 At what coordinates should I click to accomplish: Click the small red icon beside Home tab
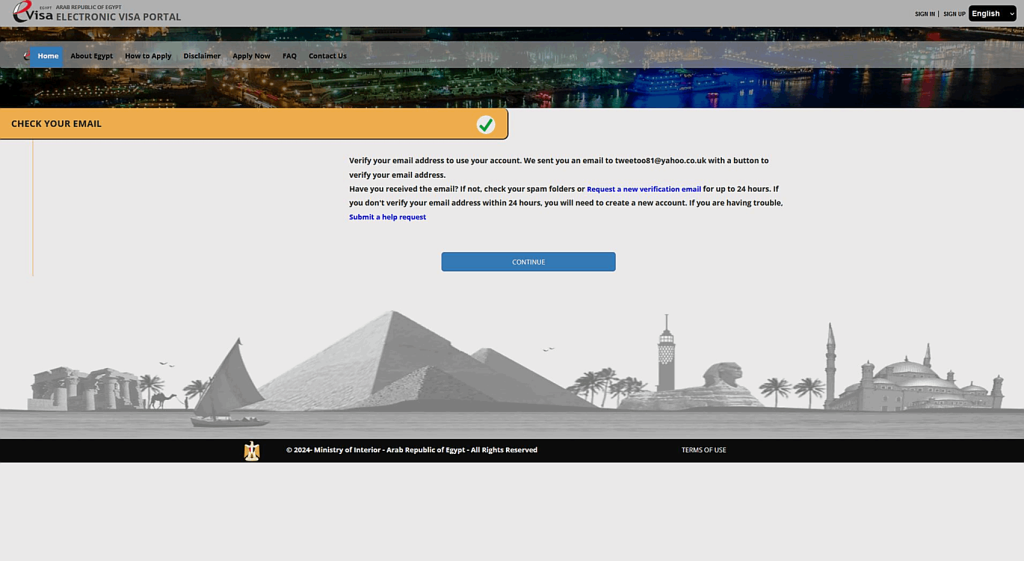point(26,56)
